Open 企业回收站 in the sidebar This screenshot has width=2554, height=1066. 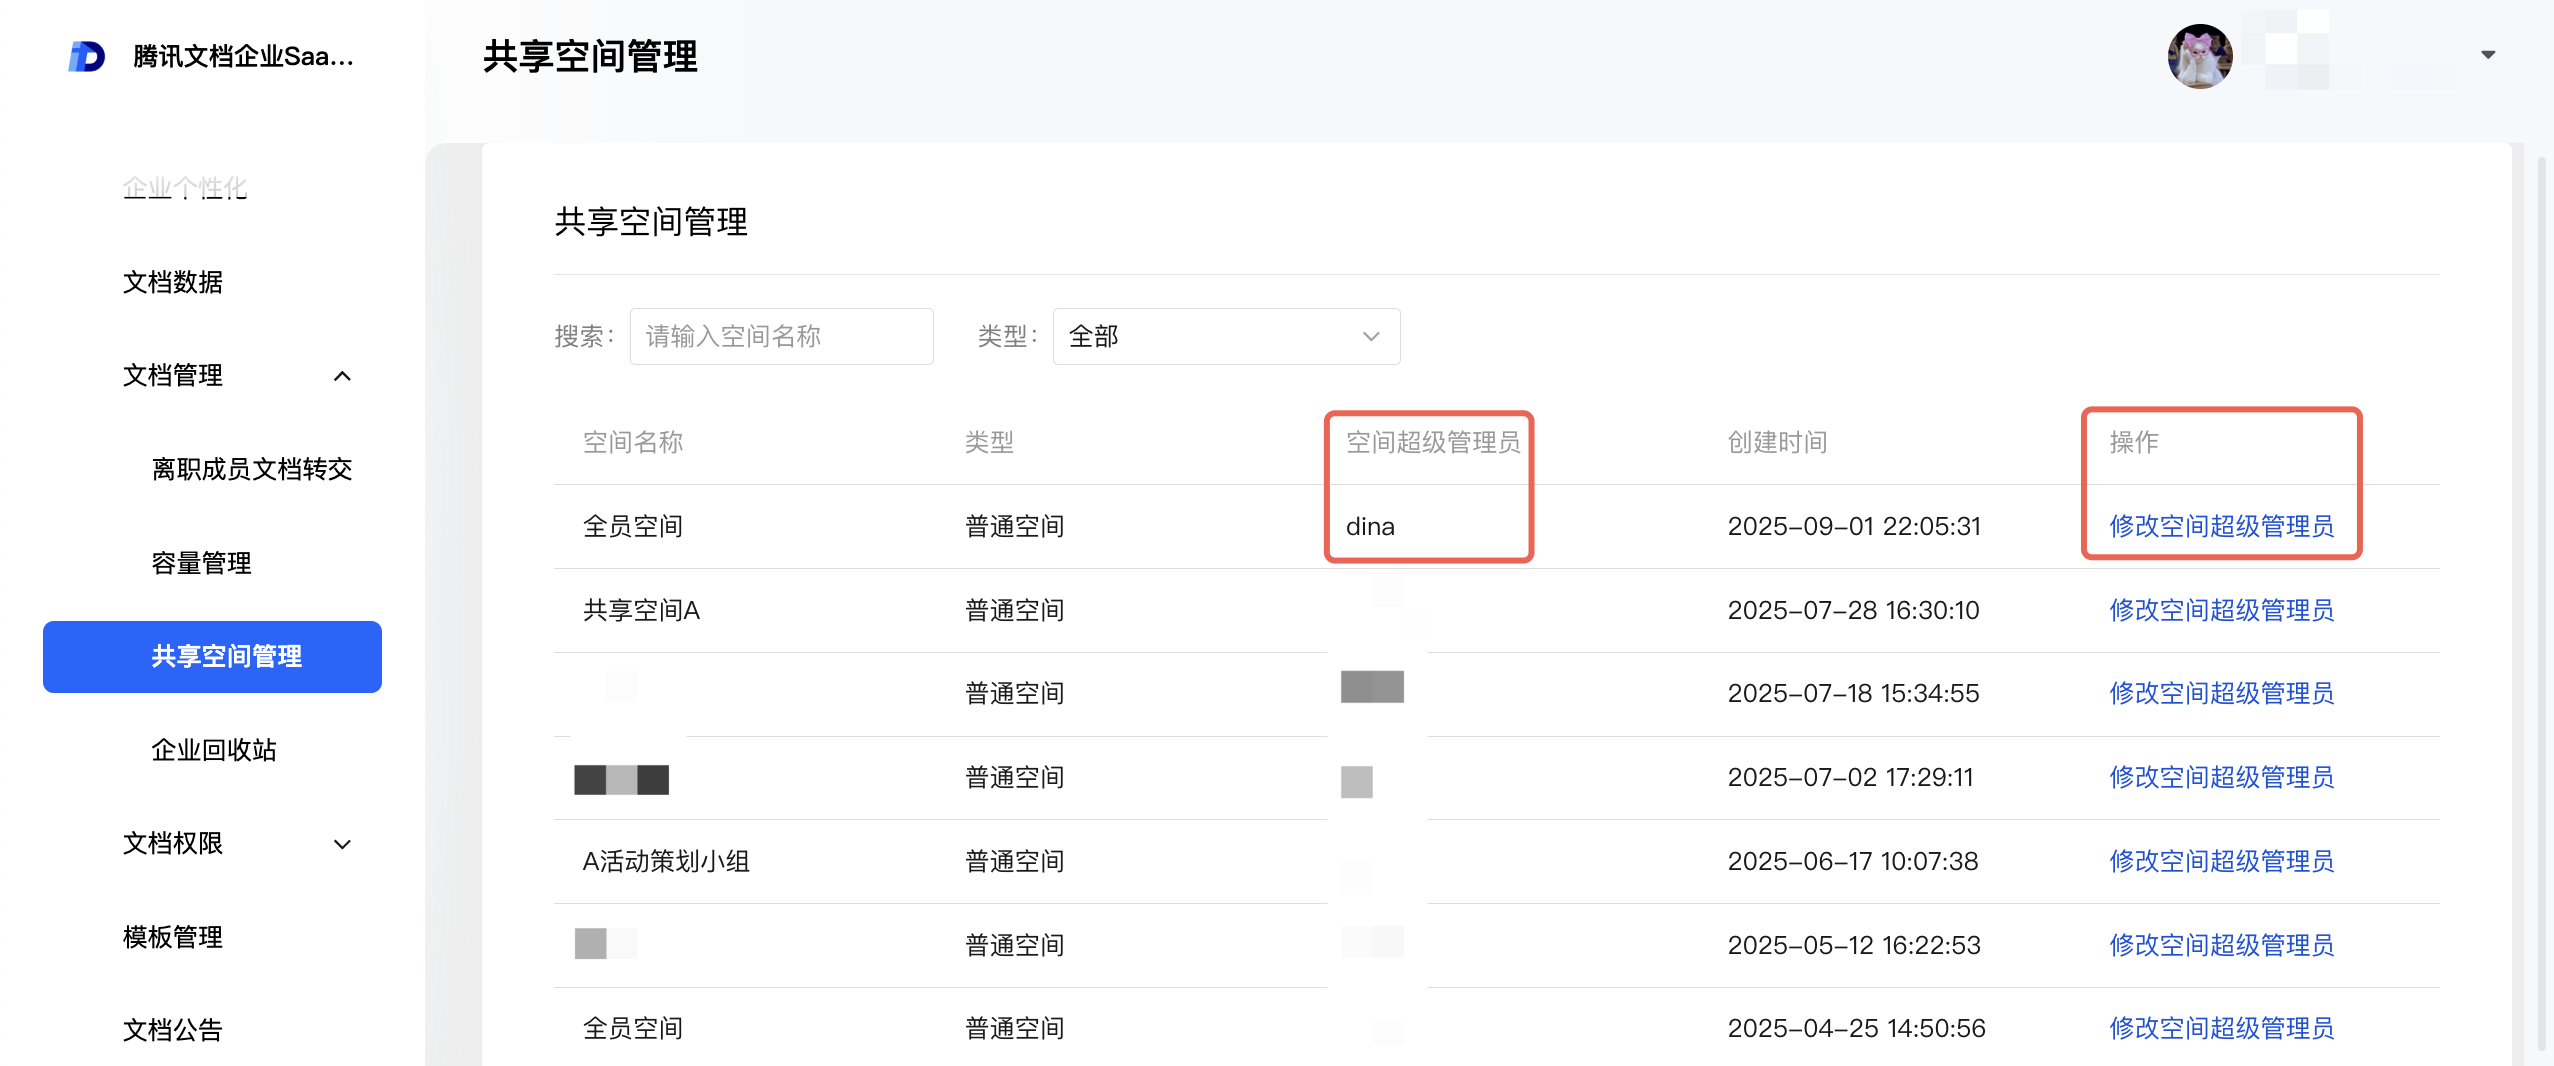(214, 750)
